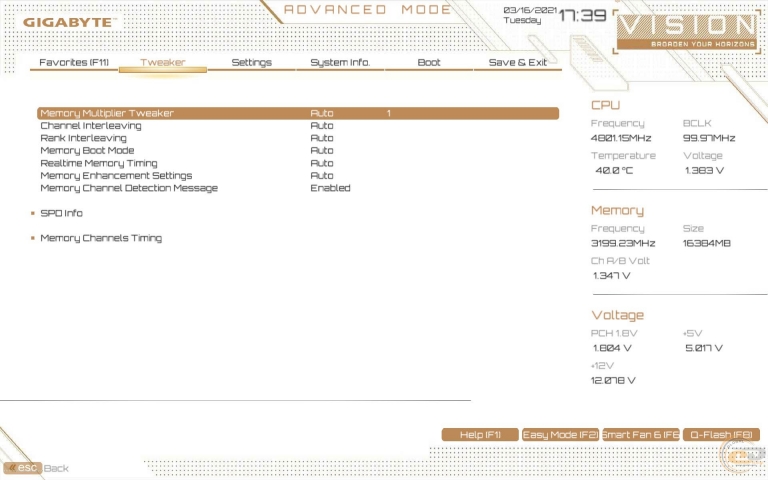Click the Help (F1) button
The width and height of the screenshot is (768, 480).
click(x=480, y=434)
